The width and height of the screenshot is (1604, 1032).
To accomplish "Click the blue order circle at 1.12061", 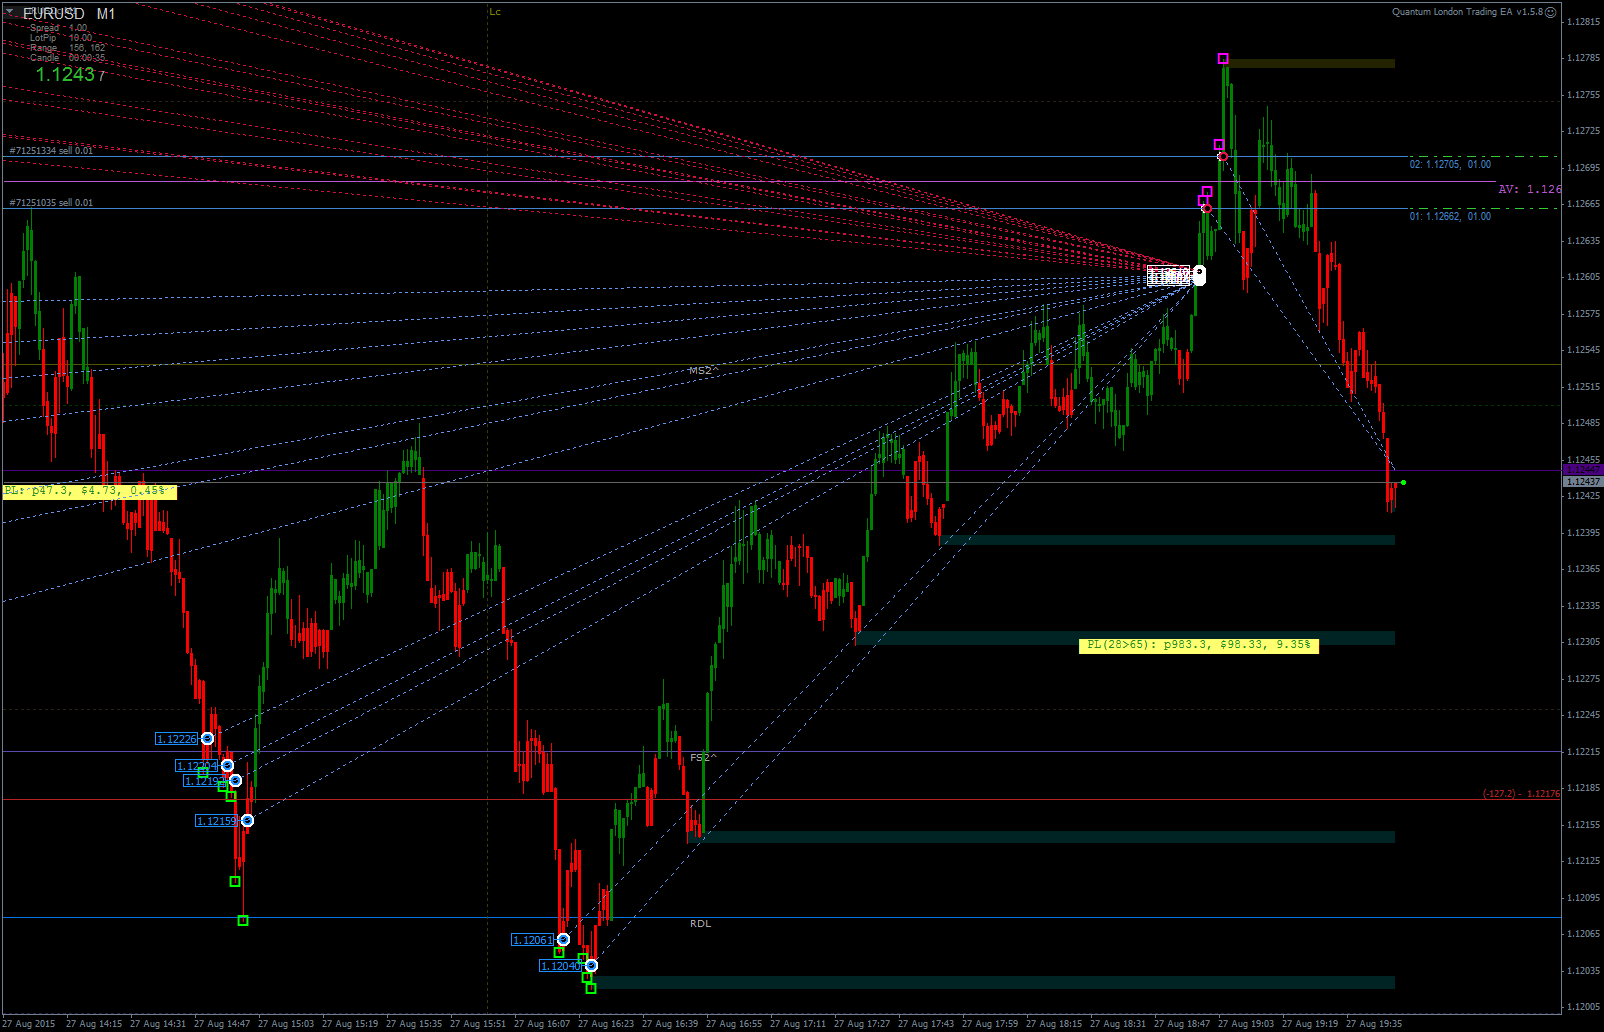I will click(x=563, y=940).
